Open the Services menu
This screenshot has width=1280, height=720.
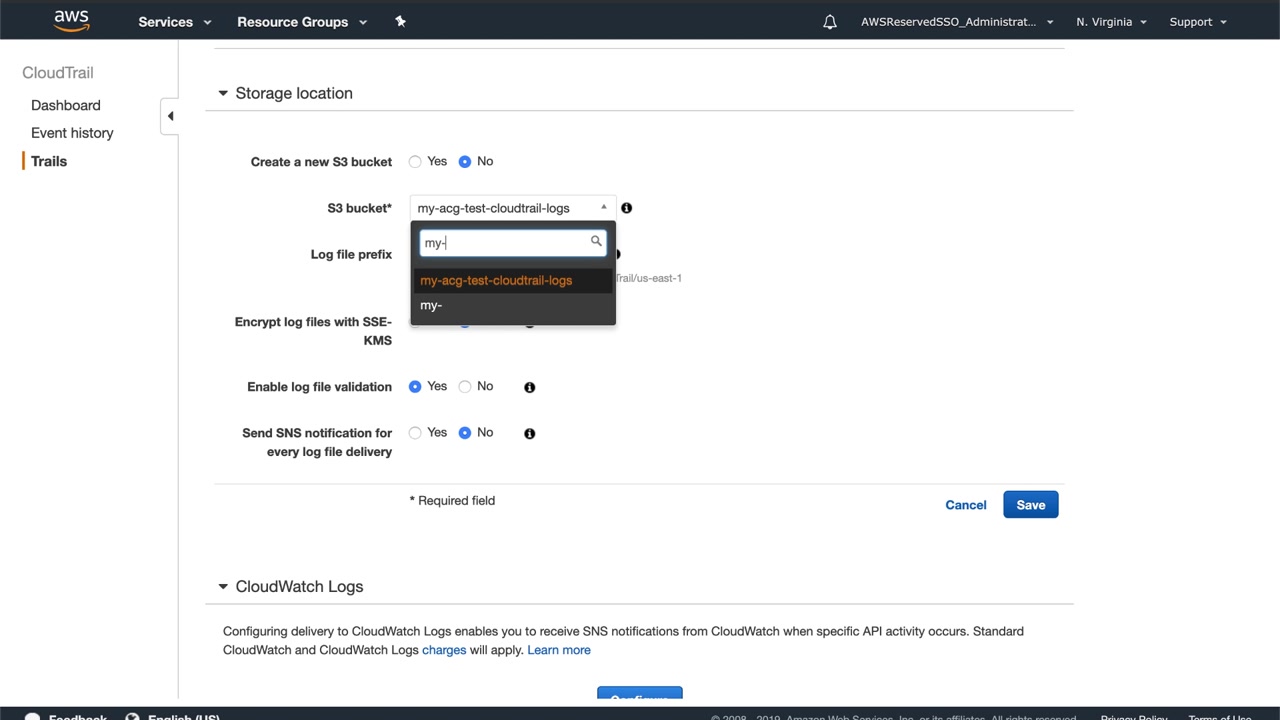click(x=174, y=22)
